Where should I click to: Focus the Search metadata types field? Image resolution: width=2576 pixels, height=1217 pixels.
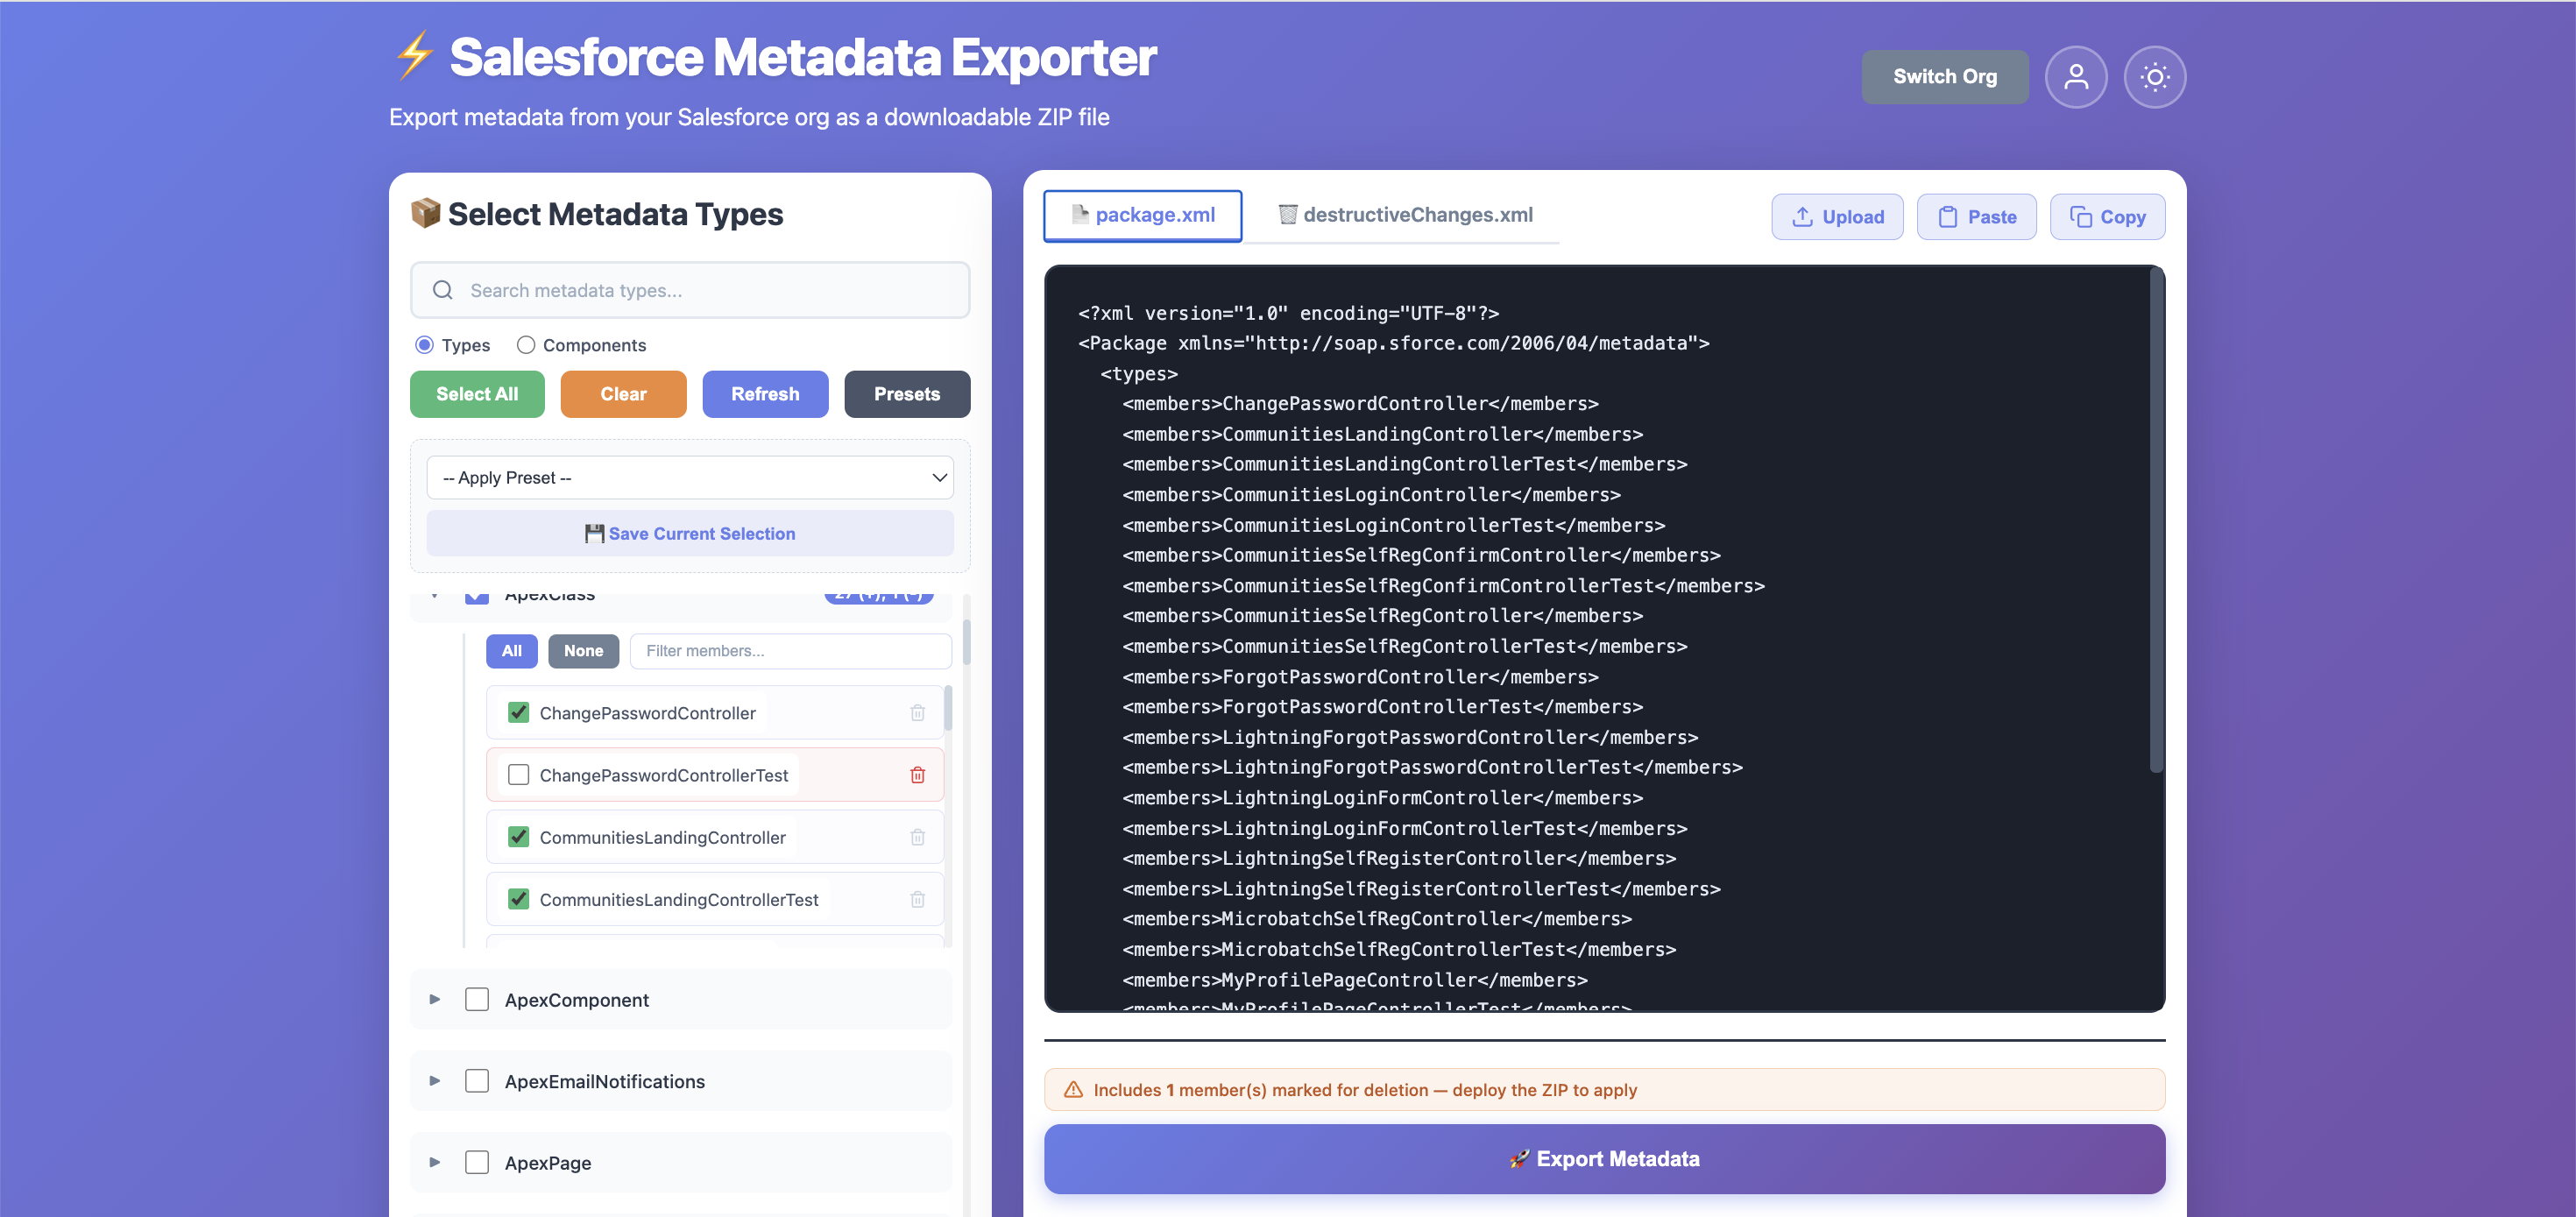(x=690, y=290)
